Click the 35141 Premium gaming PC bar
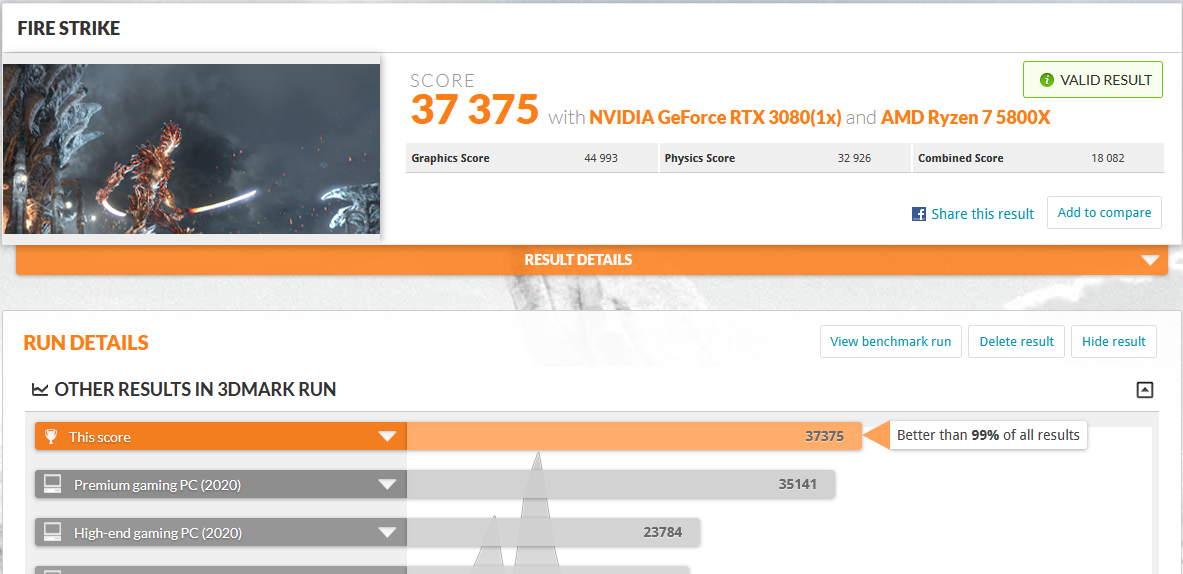Viewport: 1183px width, 574px height. [x=620, y=484]
